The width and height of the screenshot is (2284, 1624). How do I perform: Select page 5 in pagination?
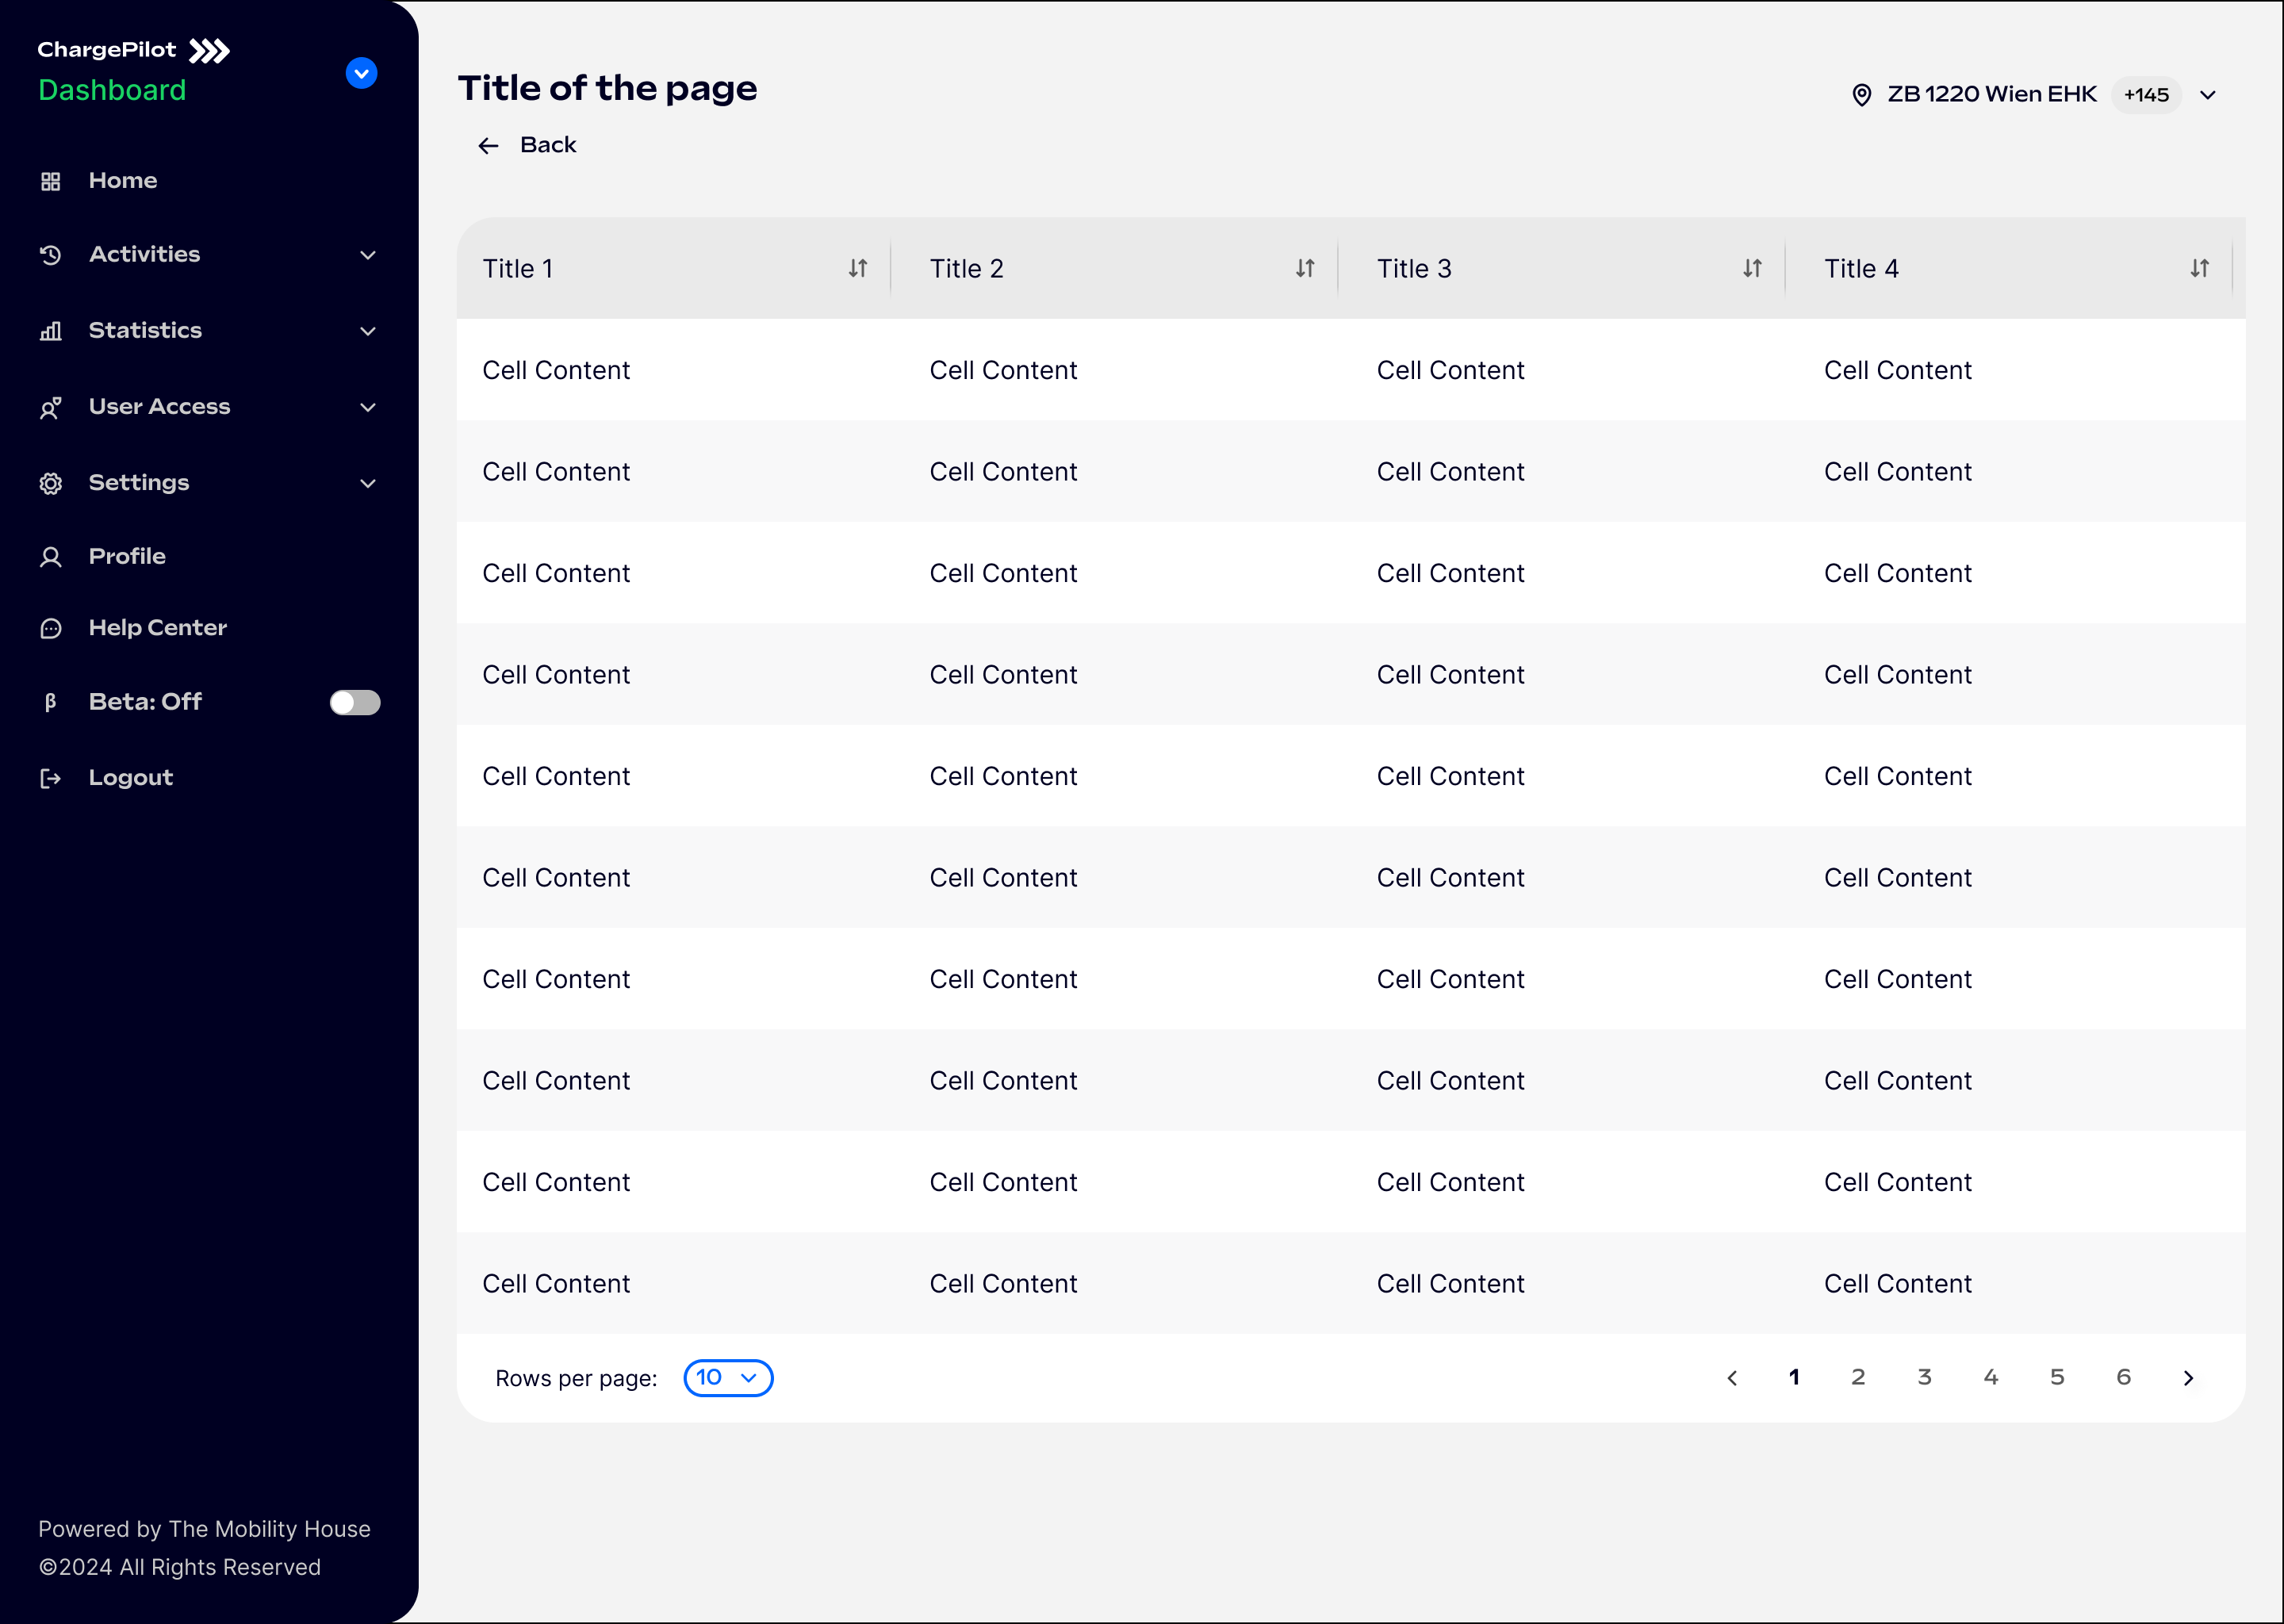coord(2057,1377)
